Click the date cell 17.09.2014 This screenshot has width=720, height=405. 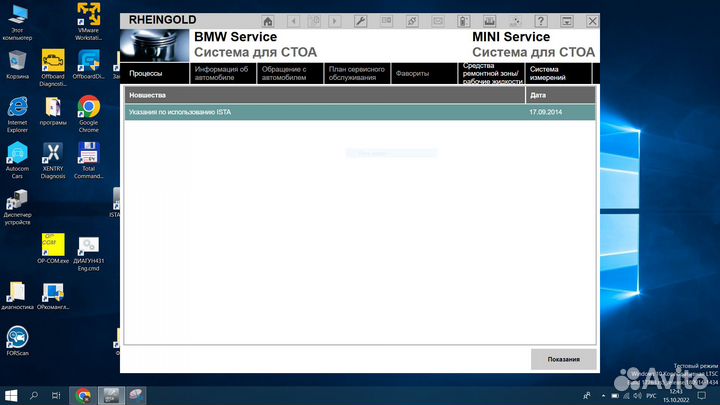pyautogui.click(x=546, y=112)
